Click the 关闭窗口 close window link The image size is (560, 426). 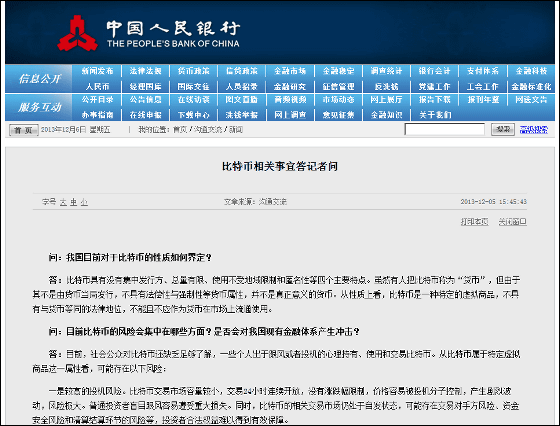click(x=512, y=222)
